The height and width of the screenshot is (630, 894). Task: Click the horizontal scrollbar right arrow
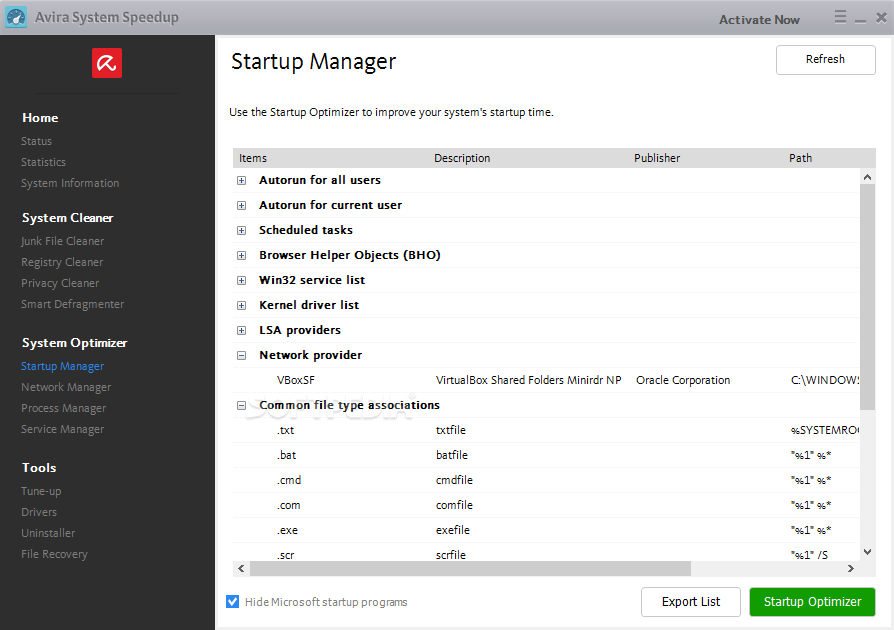point(851,568)
